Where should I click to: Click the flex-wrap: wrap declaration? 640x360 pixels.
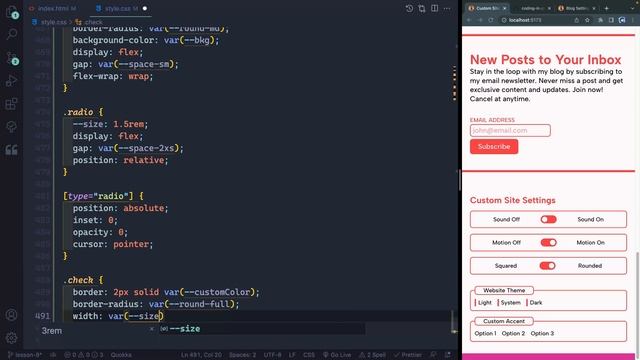coord(113,76)
